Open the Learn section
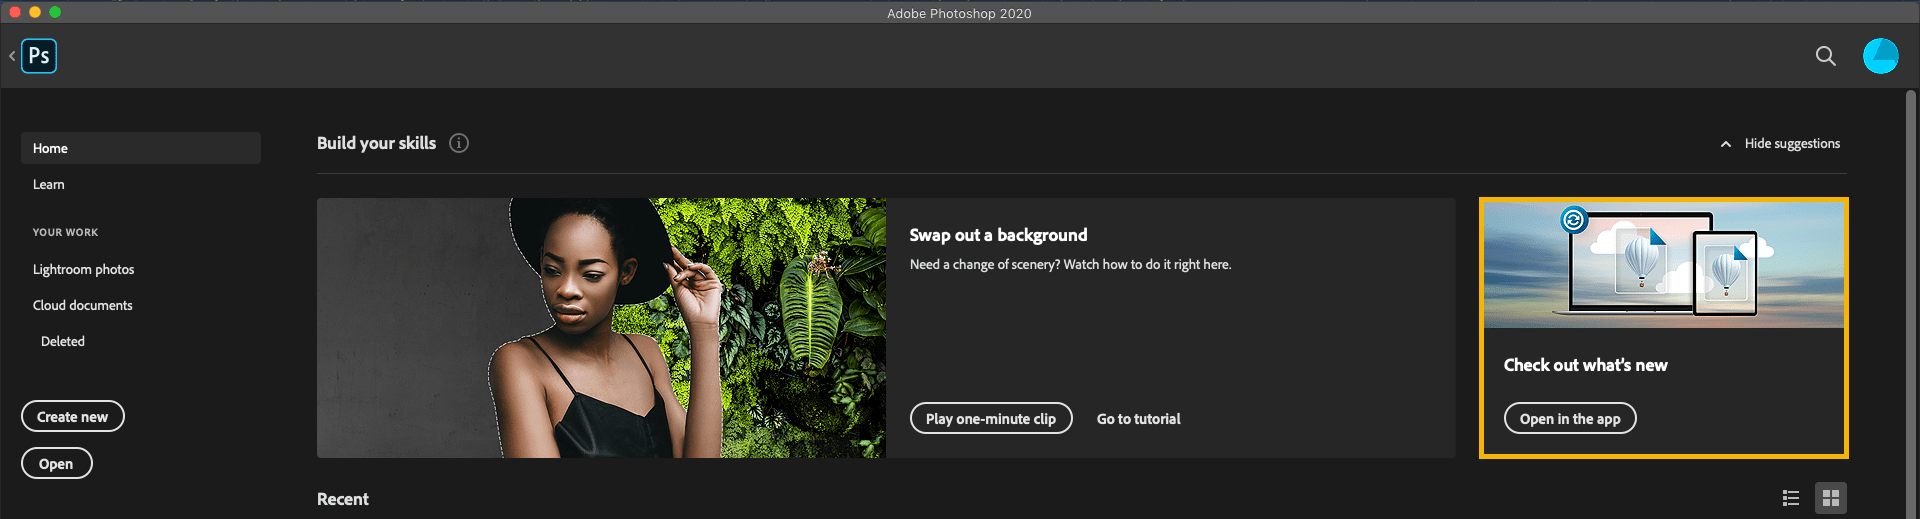The height and width of the screenshot is (519, 1920). (49, 184)
